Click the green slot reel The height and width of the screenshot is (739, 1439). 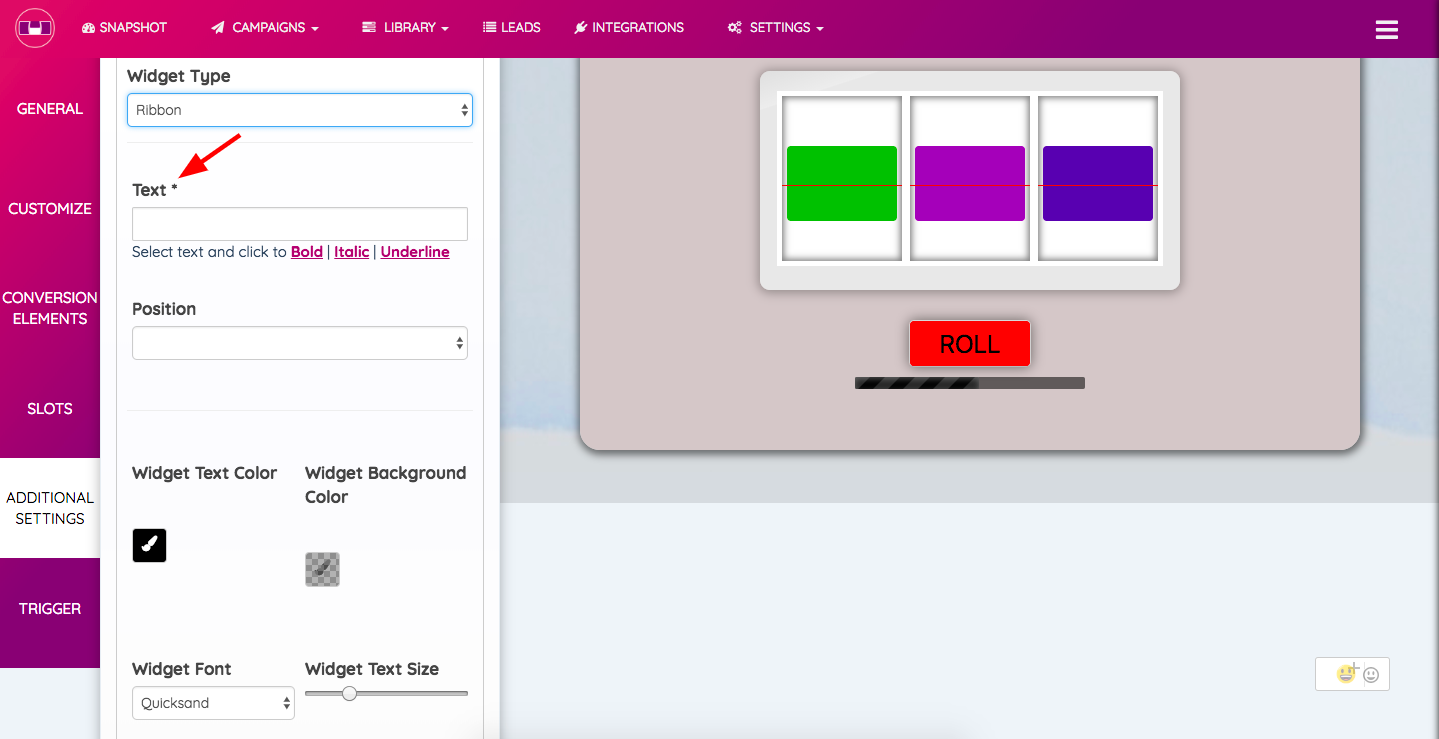[842, 183]
